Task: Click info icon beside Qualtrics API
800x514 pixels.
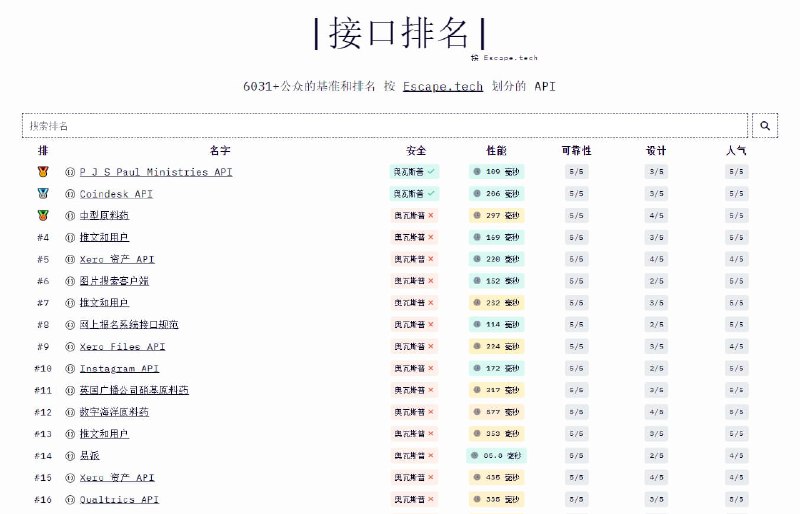Action: [70, 500]
